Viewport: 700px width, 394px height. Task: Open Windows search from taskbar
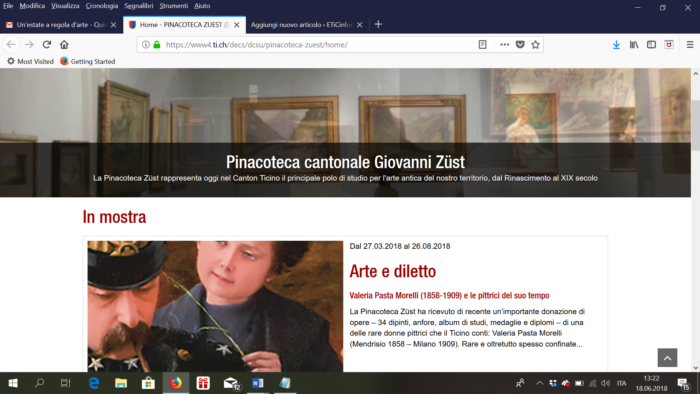pos(39,383)
